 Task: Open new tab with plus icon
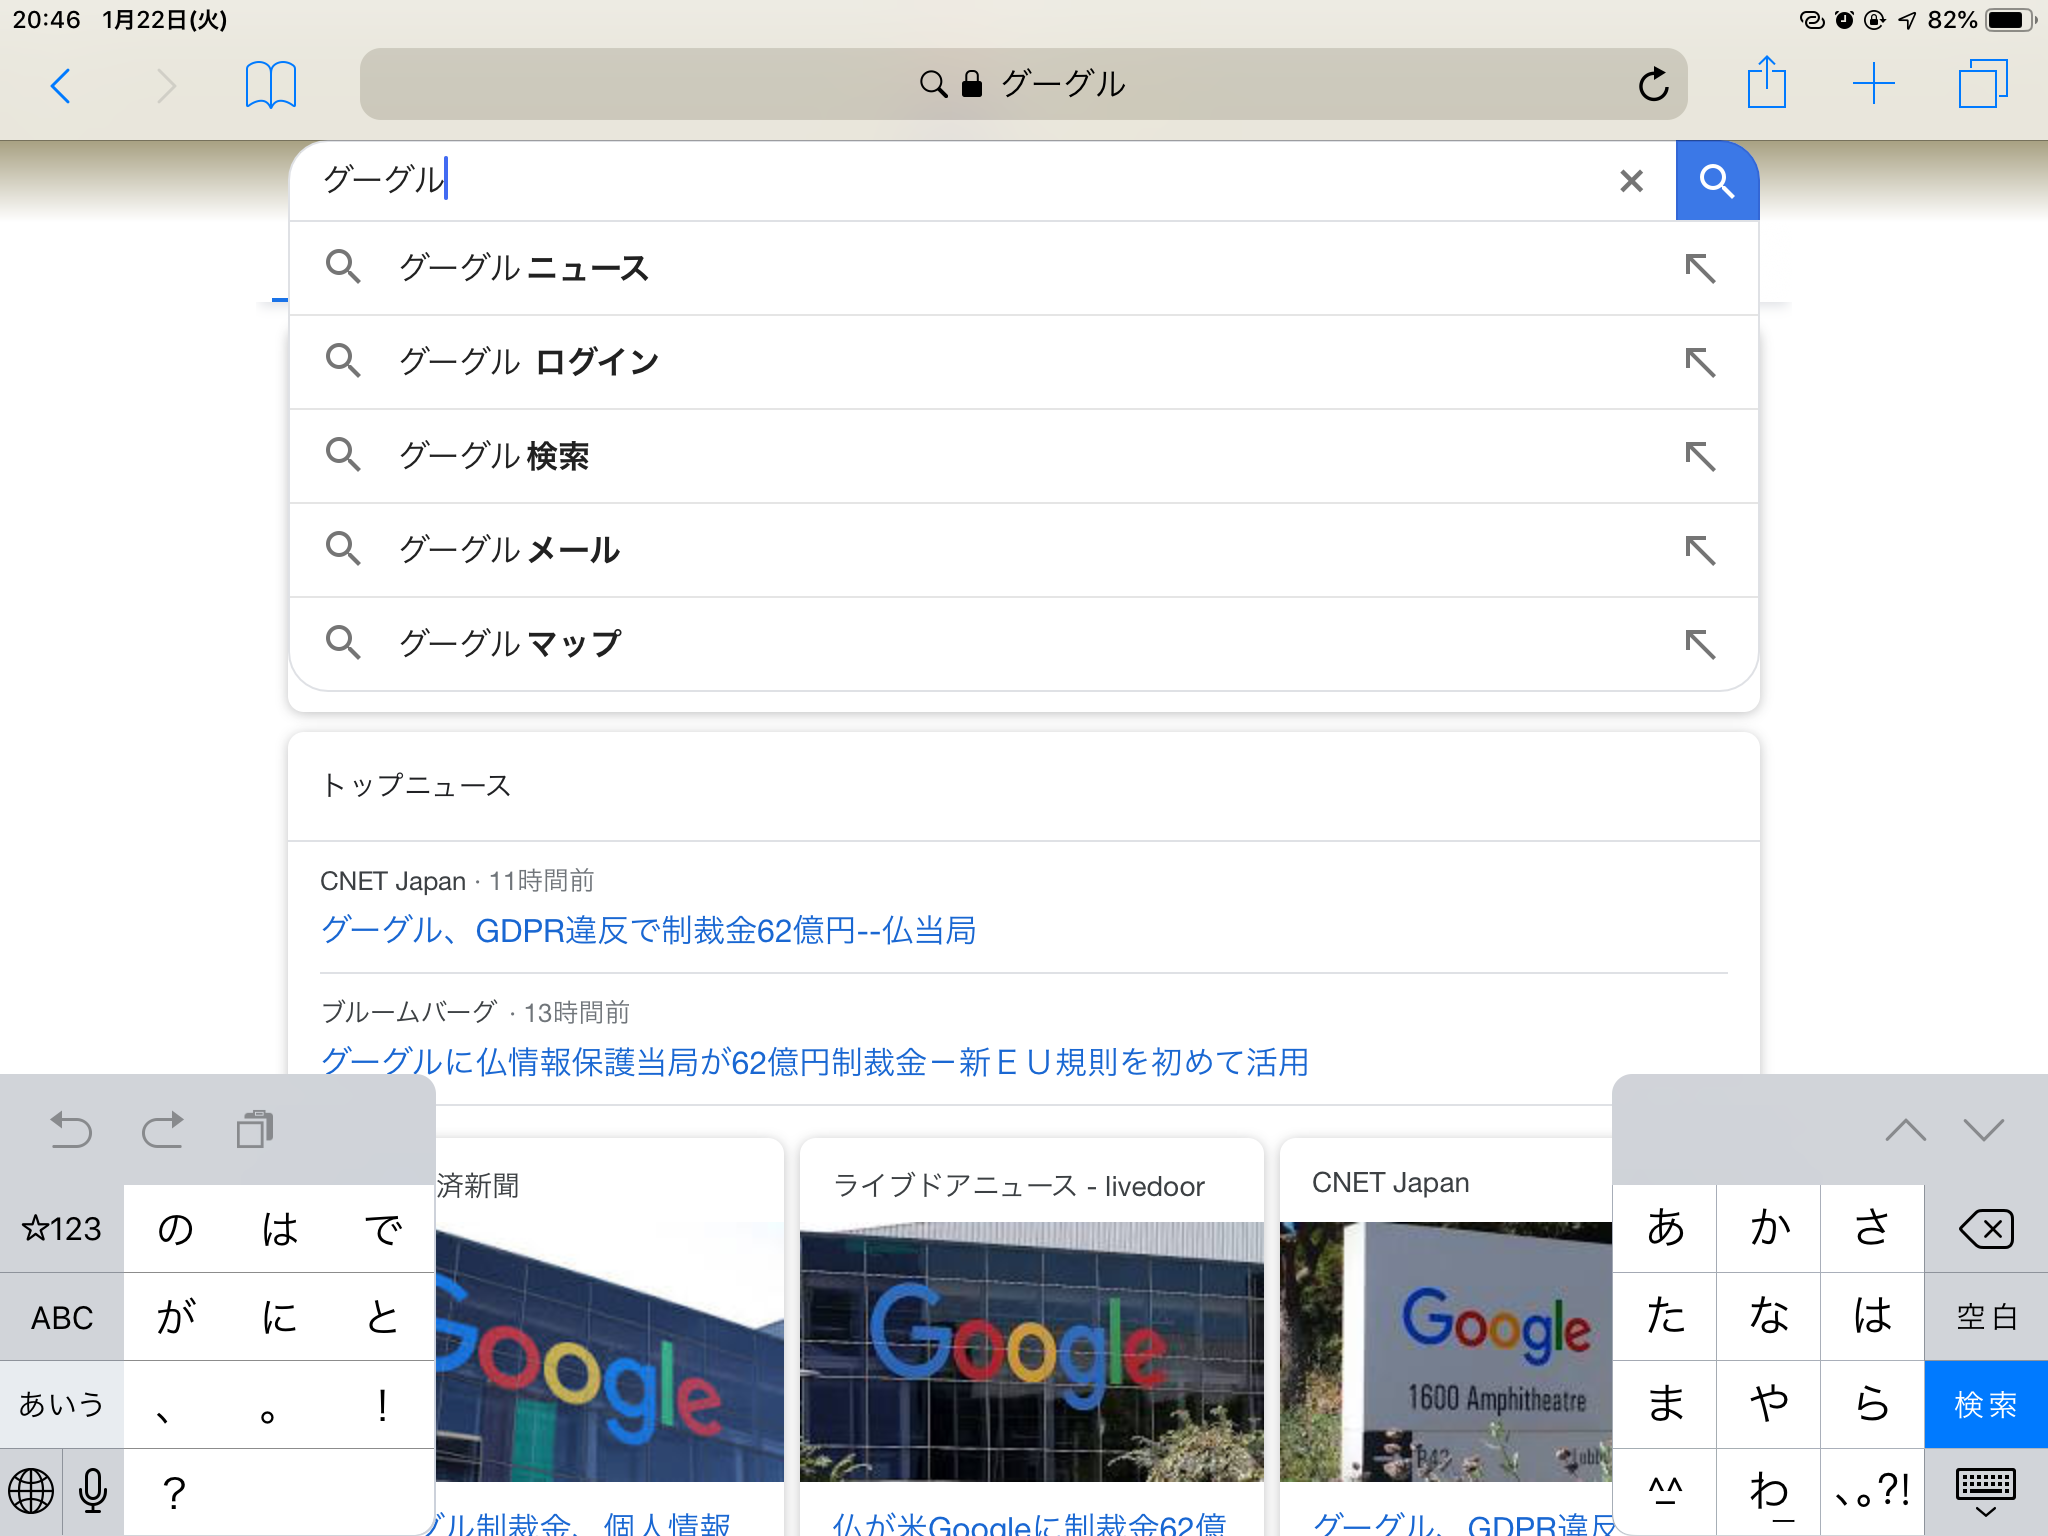pos(1873,84)
